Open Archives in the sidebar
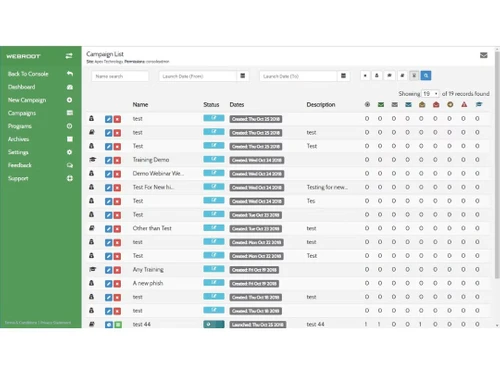The image size is (500, 375). tap(40, 139)
